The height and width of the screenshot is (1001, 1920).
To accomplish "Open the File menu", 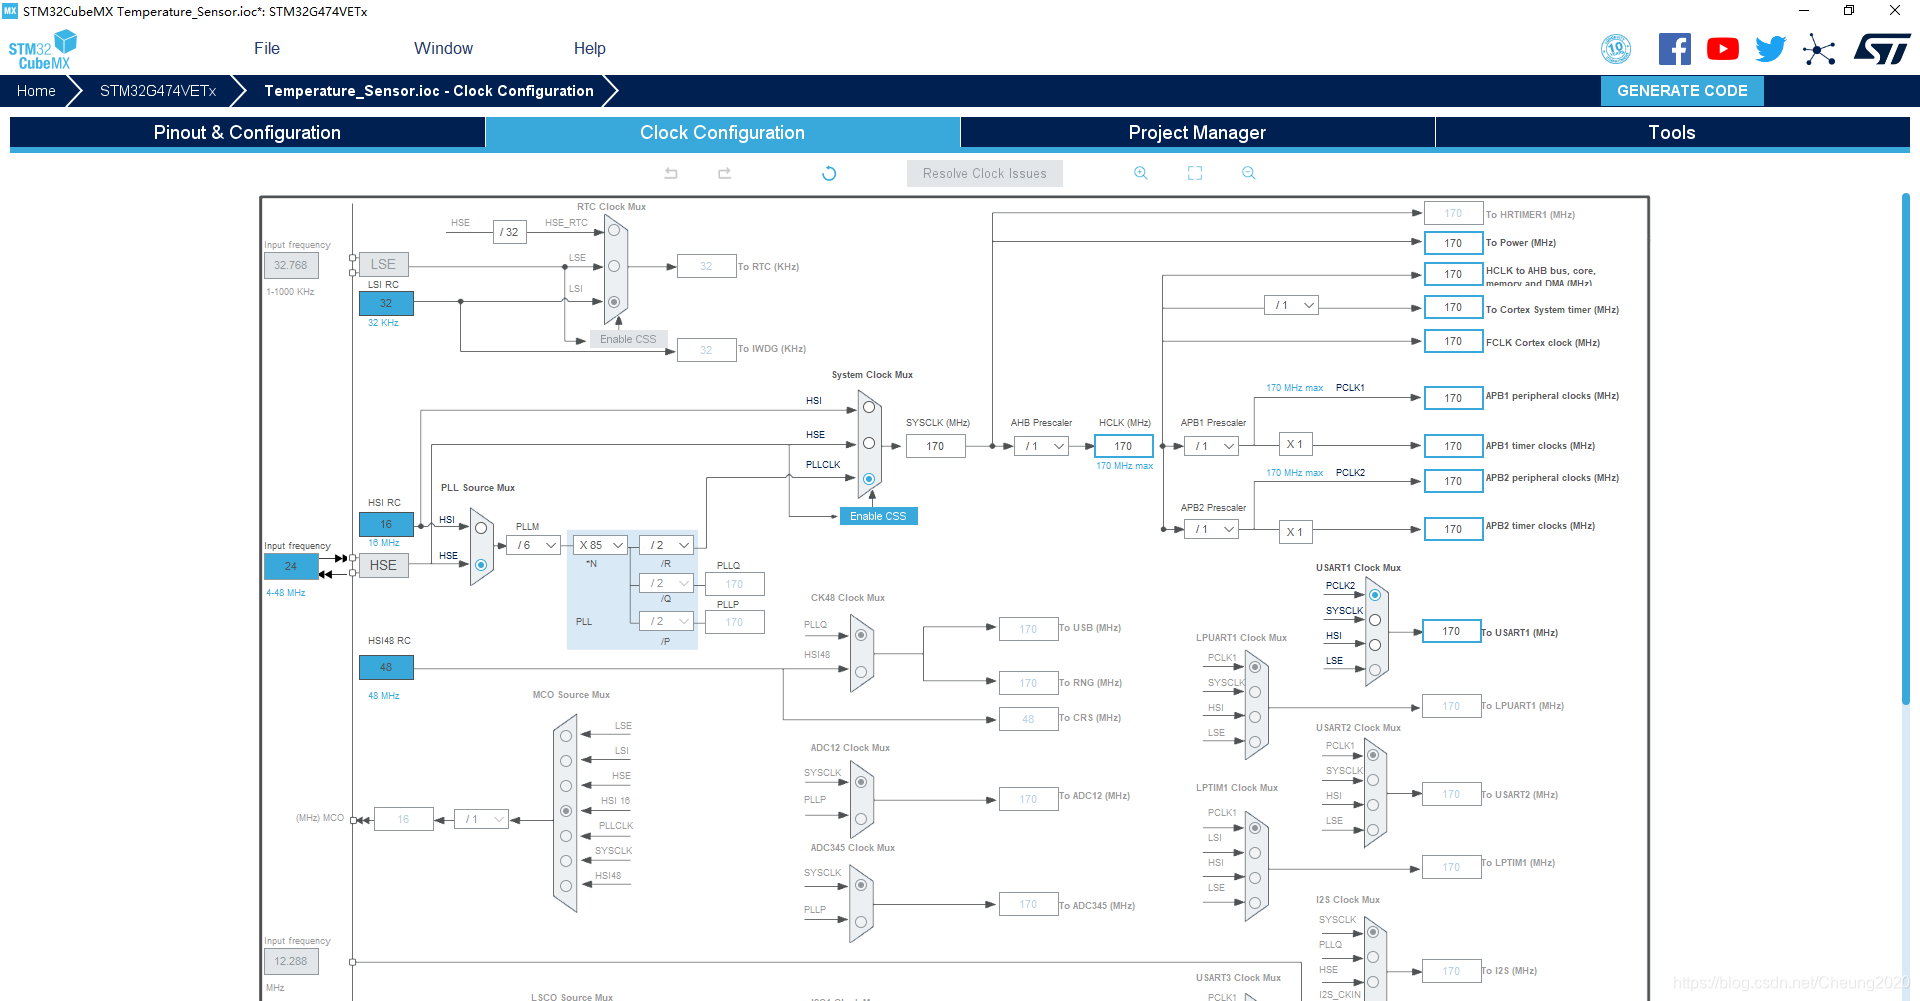I will click(x=267, y=48).
